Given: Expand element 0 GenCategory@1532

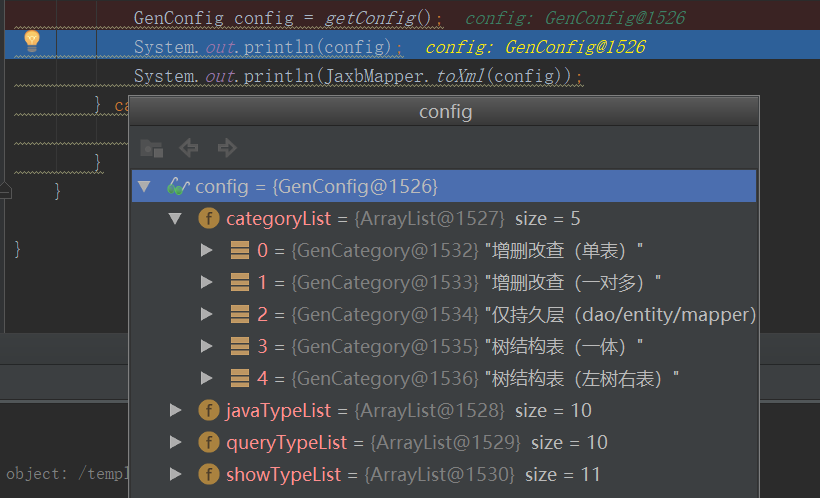Looking at the screenshot, I should pyautogui.click(x=207, y=251).
